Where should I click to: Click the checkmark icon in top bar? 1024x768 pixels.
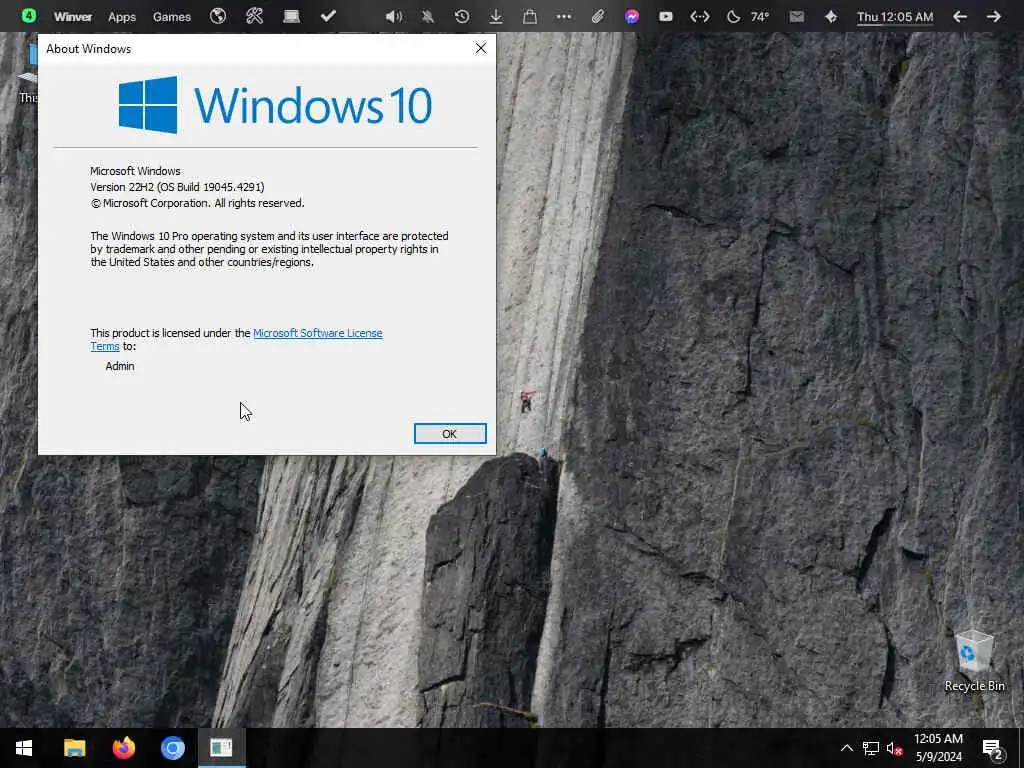click(328, 16)
